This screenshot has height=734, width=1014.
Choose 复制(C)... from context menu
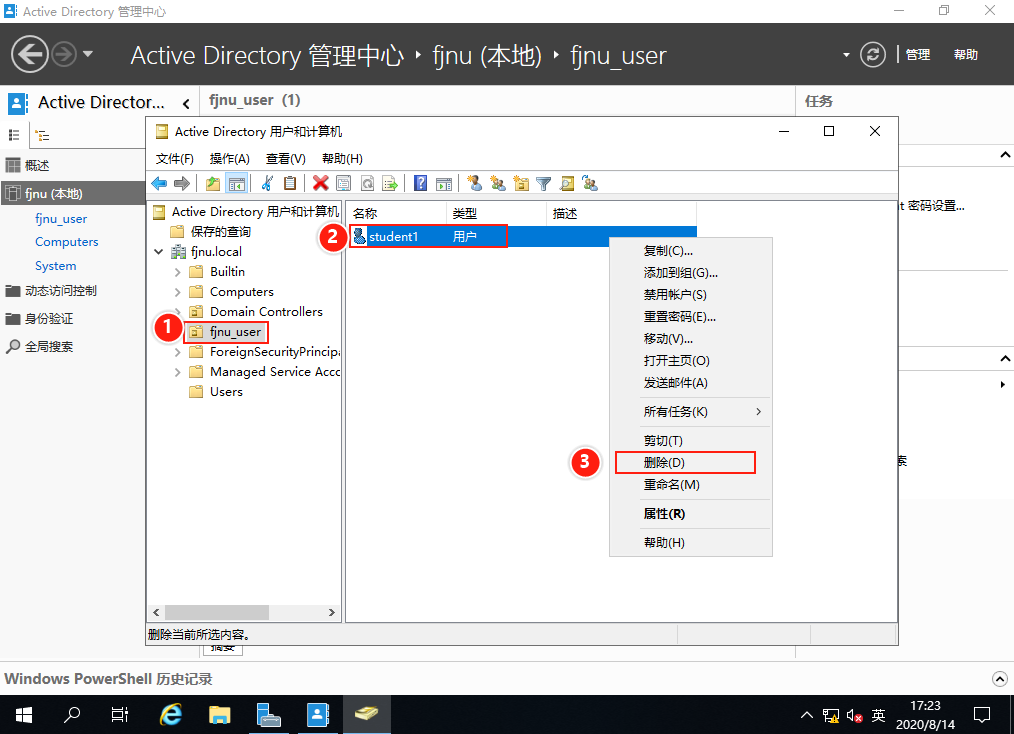coord(691,251)
